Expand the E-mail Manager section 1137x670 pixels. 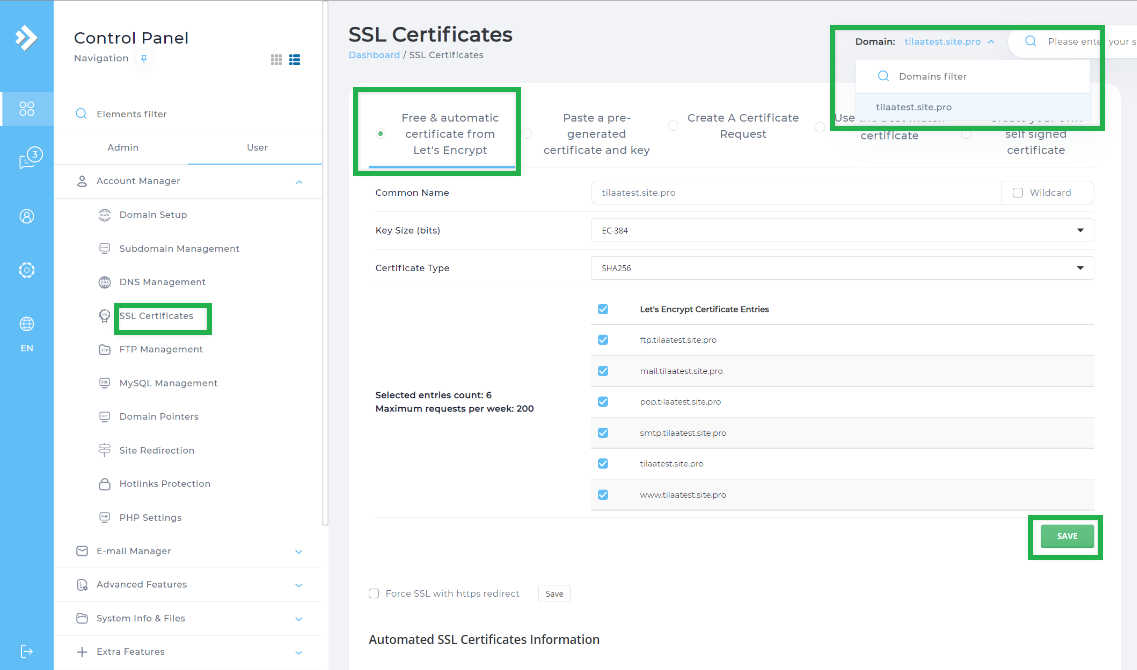click(x=299, y=552)
